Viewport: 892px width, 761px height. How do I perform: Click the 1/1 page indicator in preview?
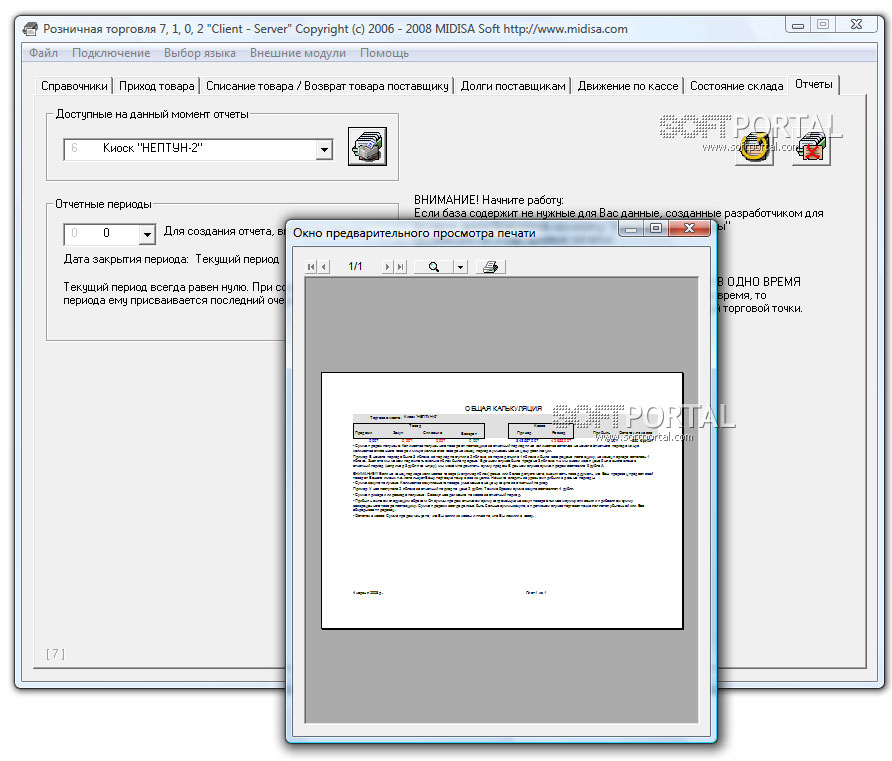[x=355, y=266]
